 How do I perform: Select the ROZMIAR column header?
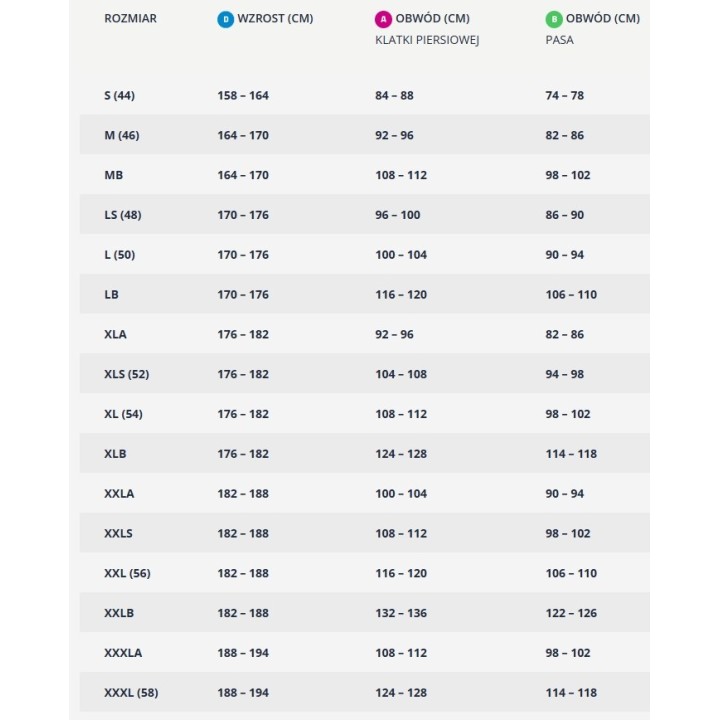point(130,18)
